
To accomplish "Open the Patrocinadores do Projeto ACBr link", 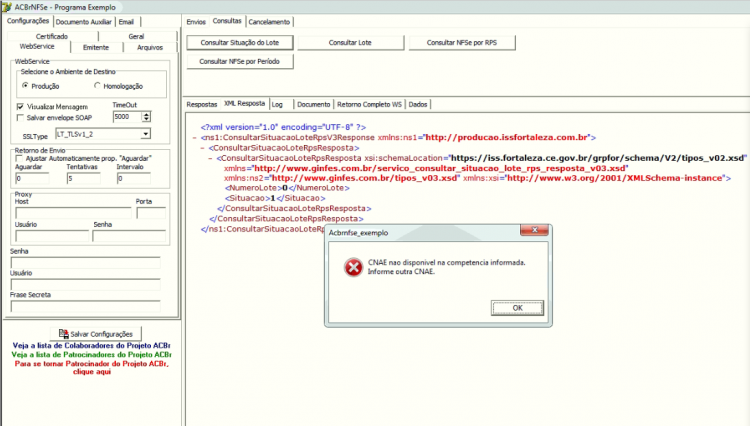I will point(91,354).
